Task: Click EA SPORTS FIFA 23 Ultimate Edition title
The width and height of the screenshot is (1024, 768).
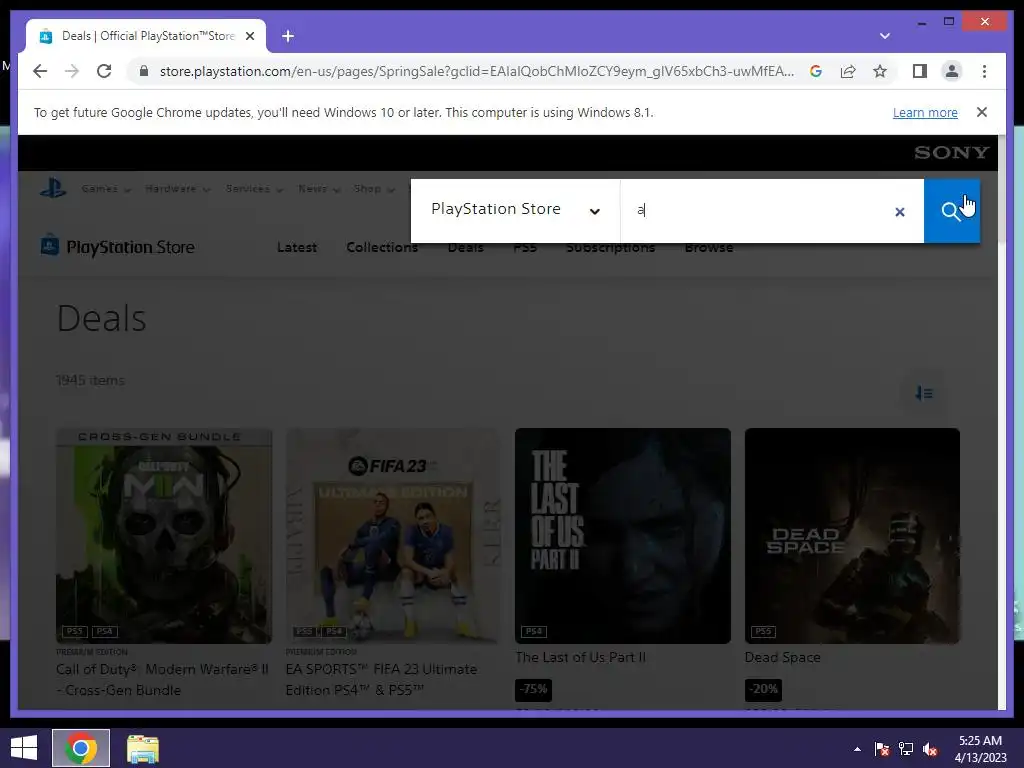Action: pos(381,679)
